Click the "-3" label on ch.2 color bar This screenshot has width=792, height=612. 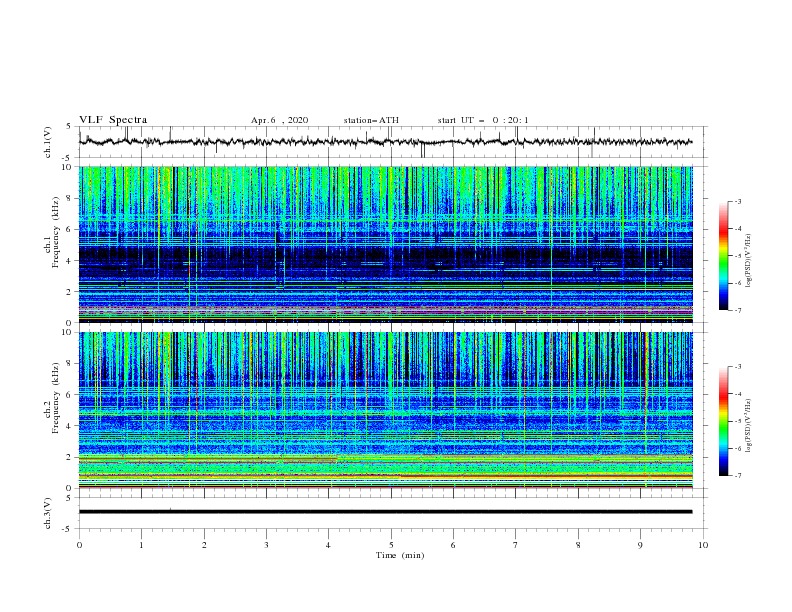[737, 367]
